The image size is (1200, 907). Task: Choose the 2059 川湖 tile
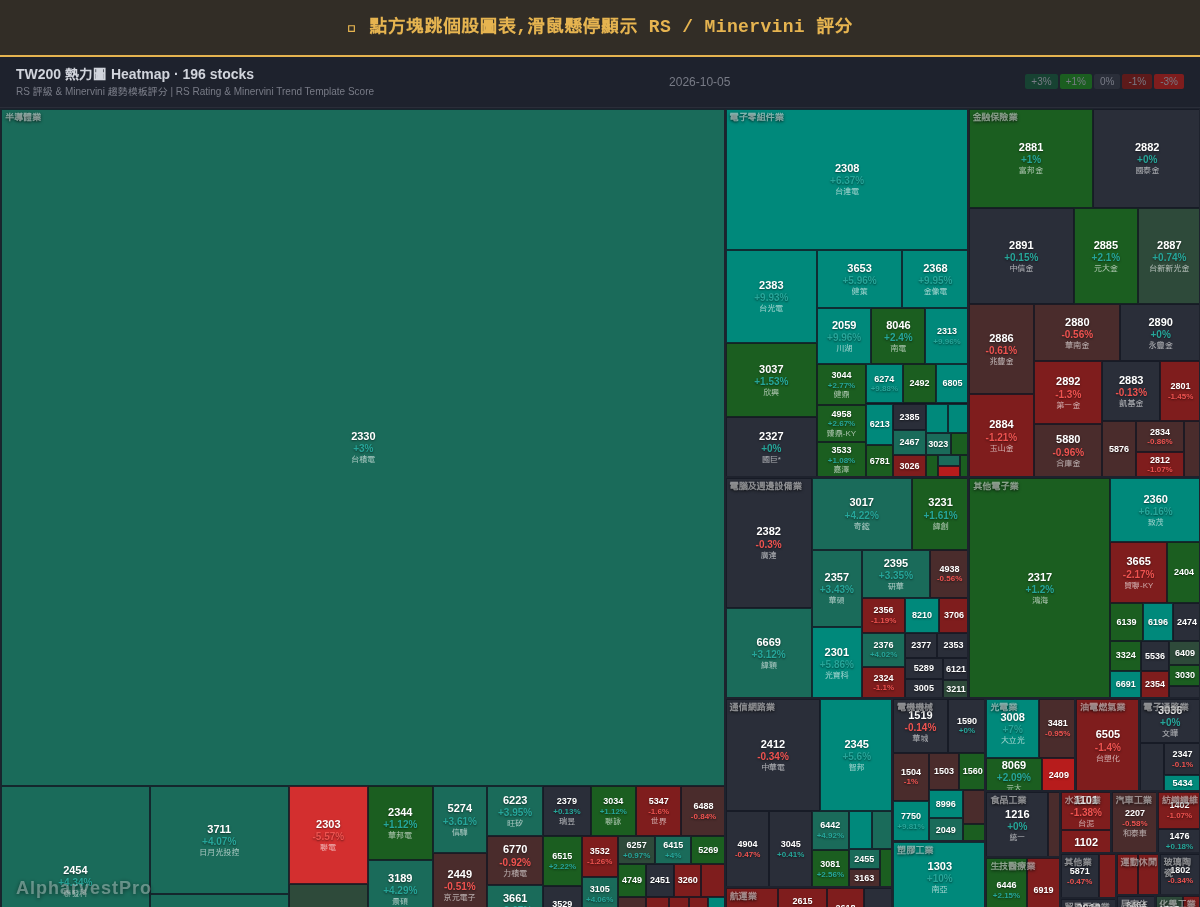(x=844, y=336)
